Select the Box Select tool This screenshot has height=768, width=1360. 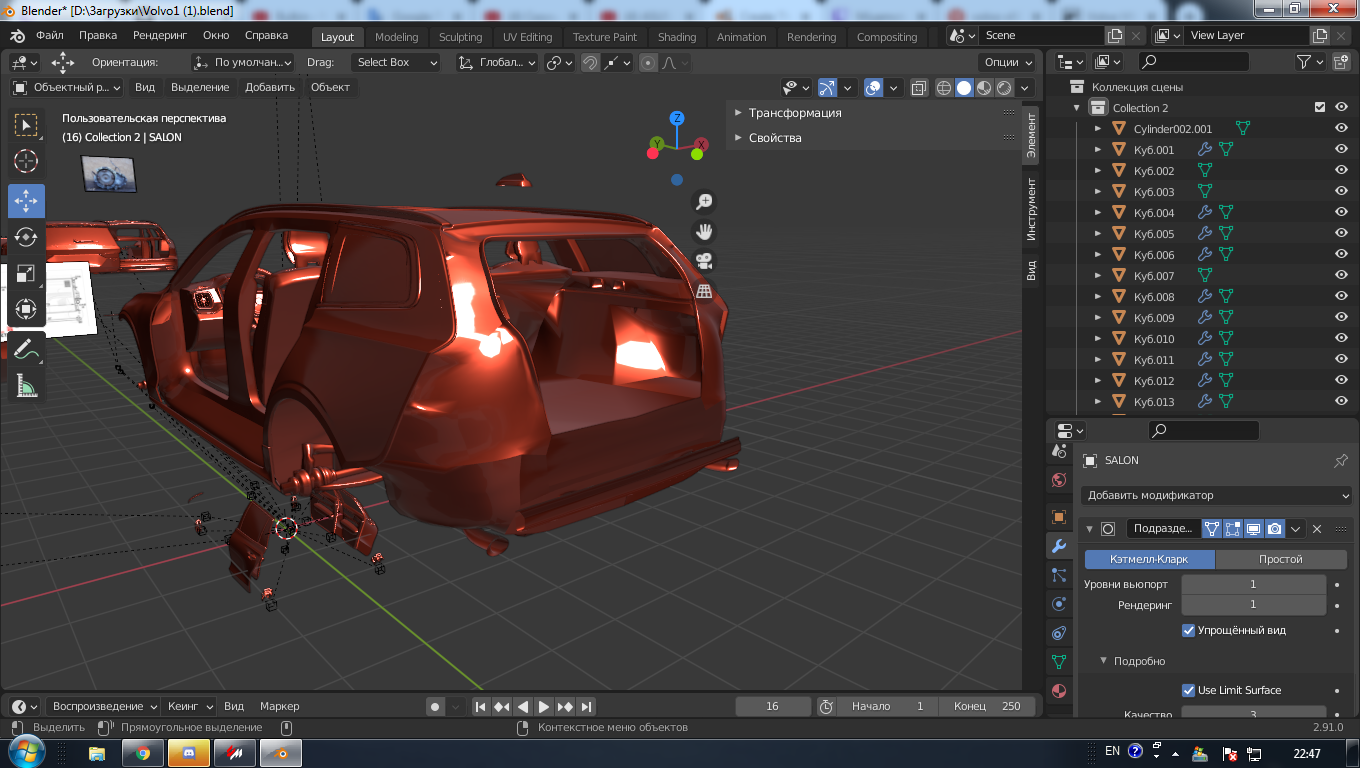click(x=26, y=125)
